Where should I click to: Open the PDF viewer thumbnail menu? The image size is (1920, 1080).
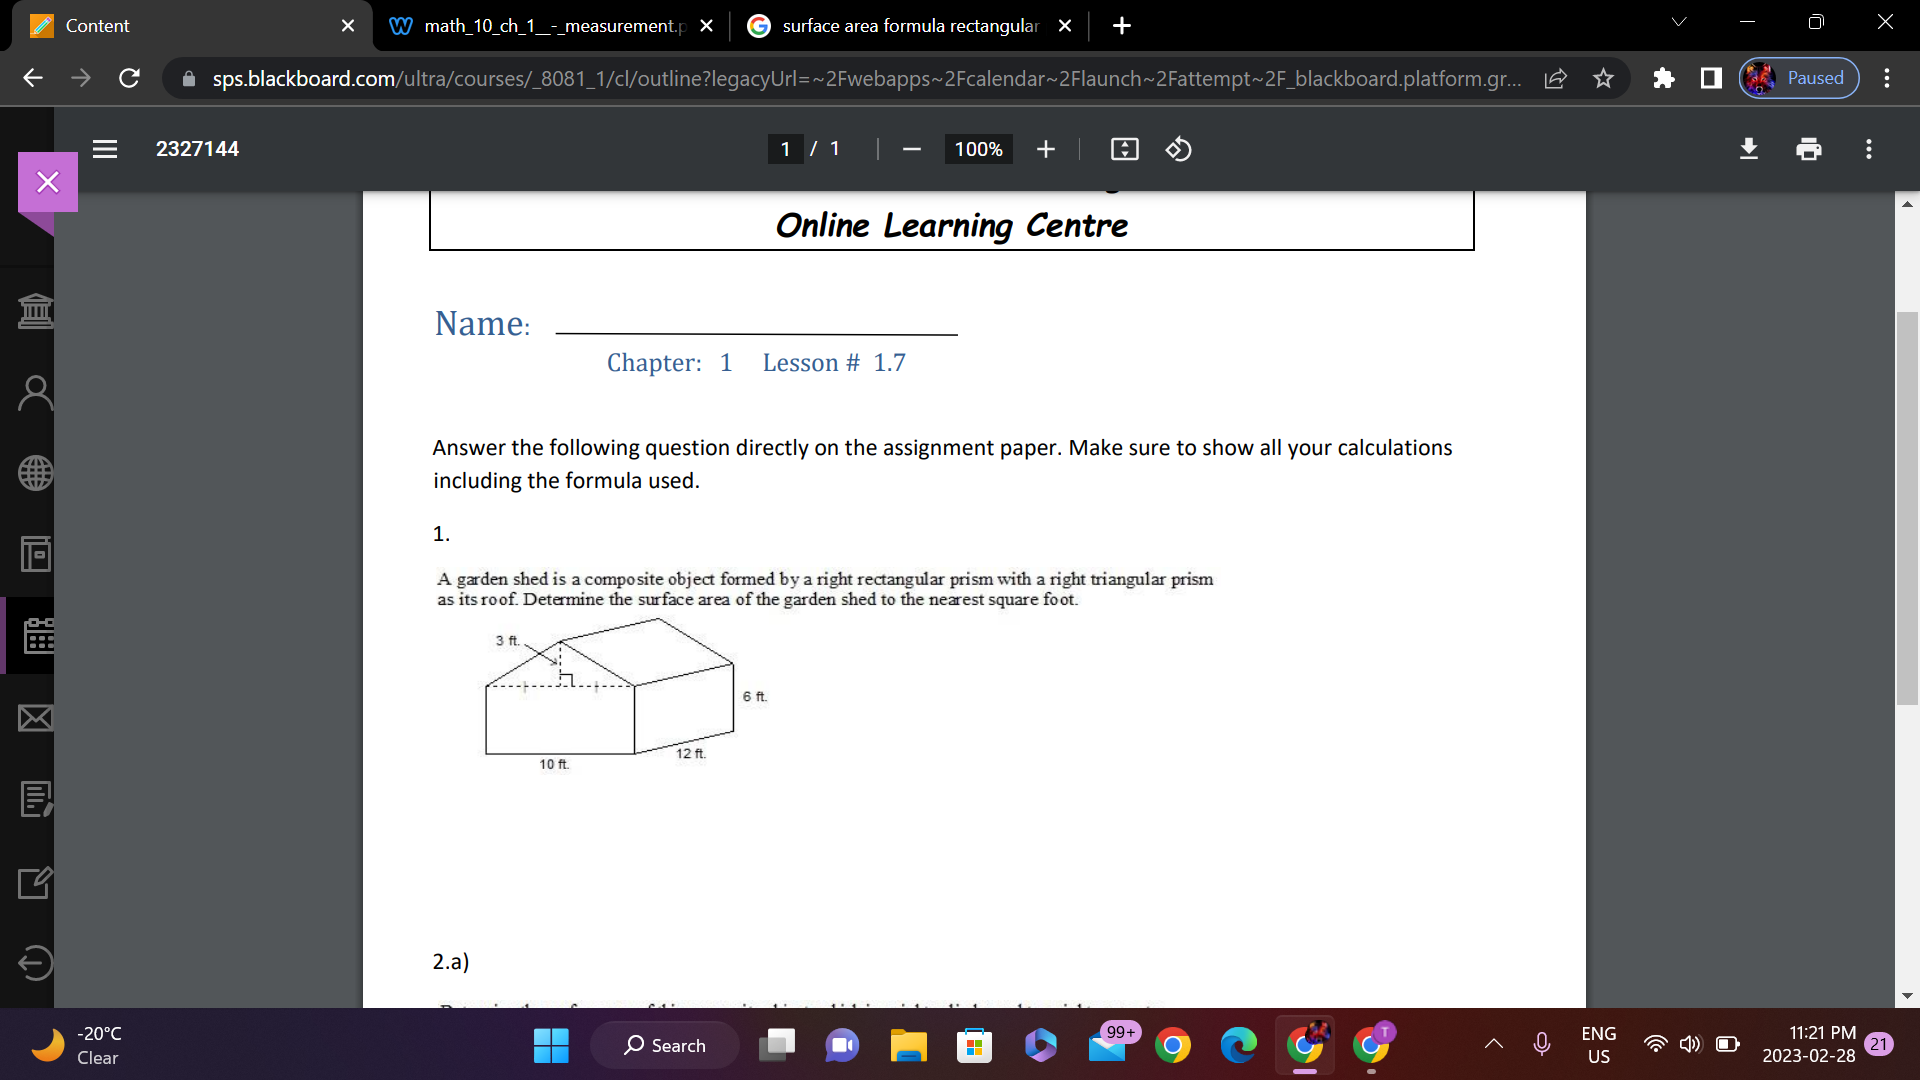coord(105,149)
